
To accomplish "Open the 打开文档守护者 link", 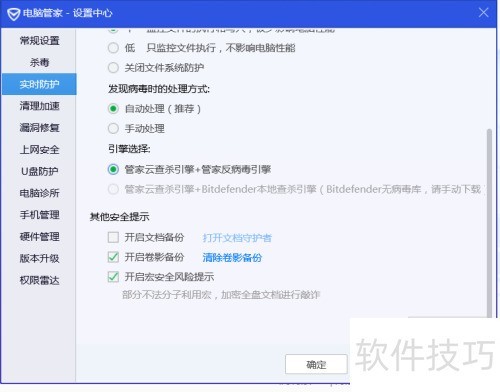I will point(237,238).
